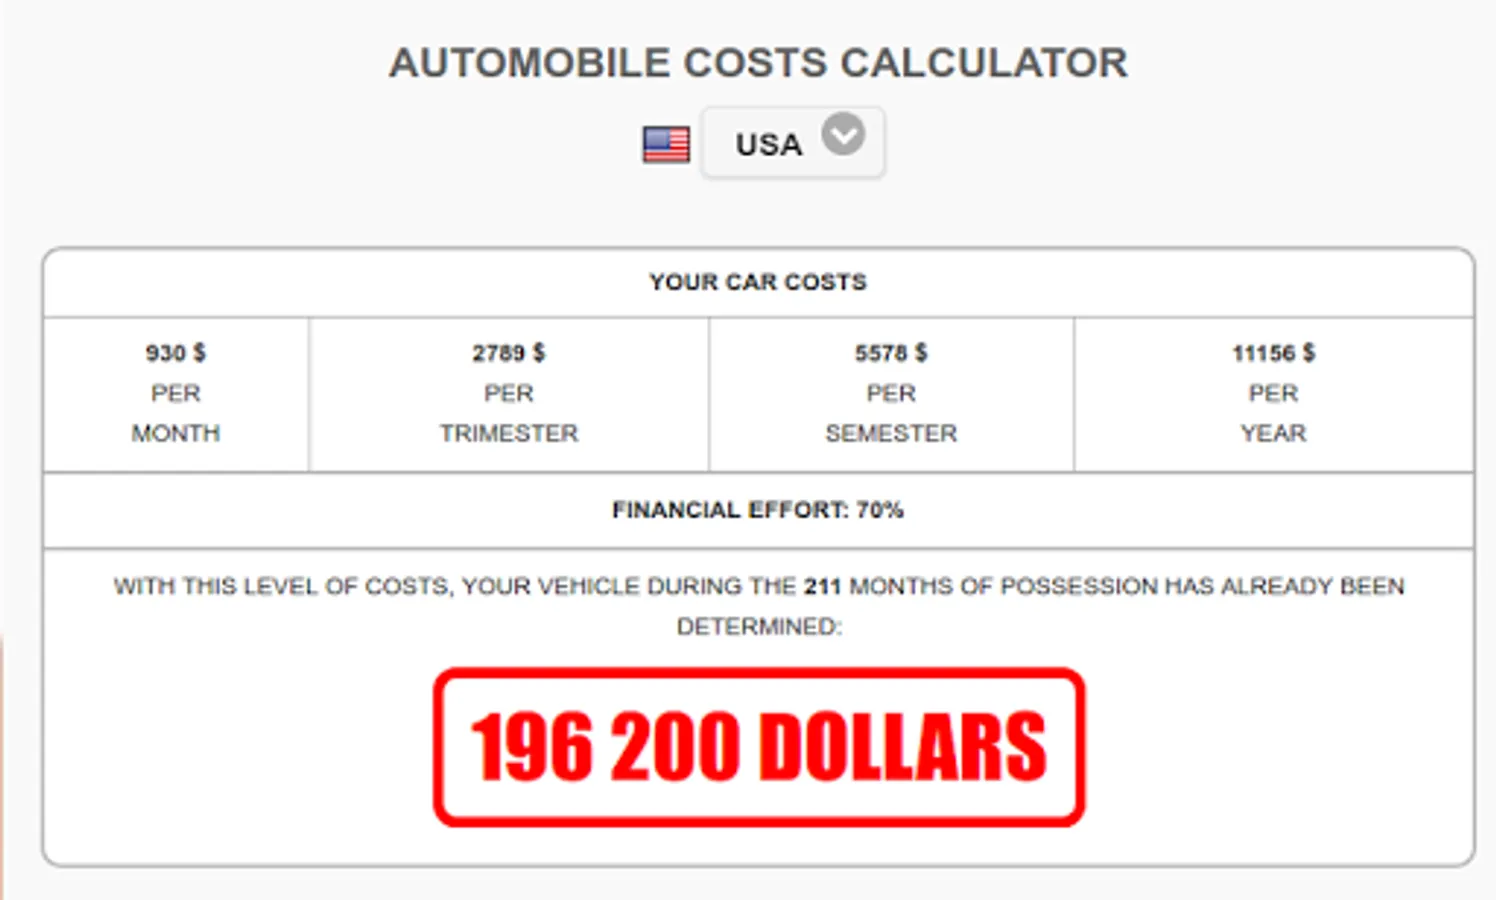Click the 11156 $ yearly cost value
The image size is (1496, 900).
click(1273, 353)
